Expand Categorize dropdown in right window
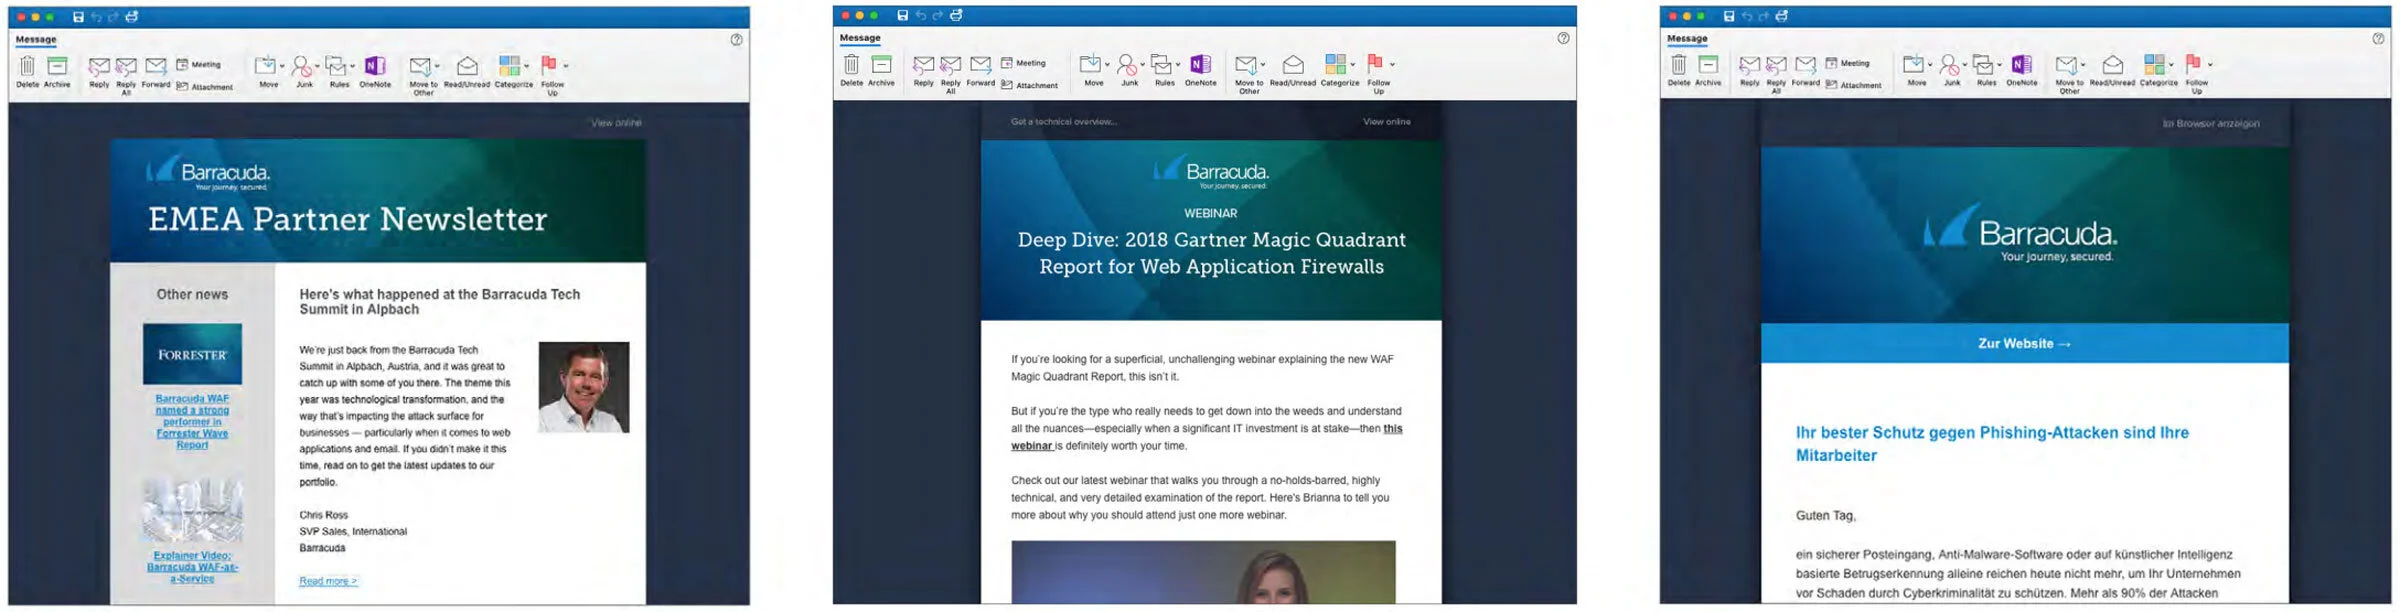The width and height of the screenshot is (2400, 612). [2172, 66]
